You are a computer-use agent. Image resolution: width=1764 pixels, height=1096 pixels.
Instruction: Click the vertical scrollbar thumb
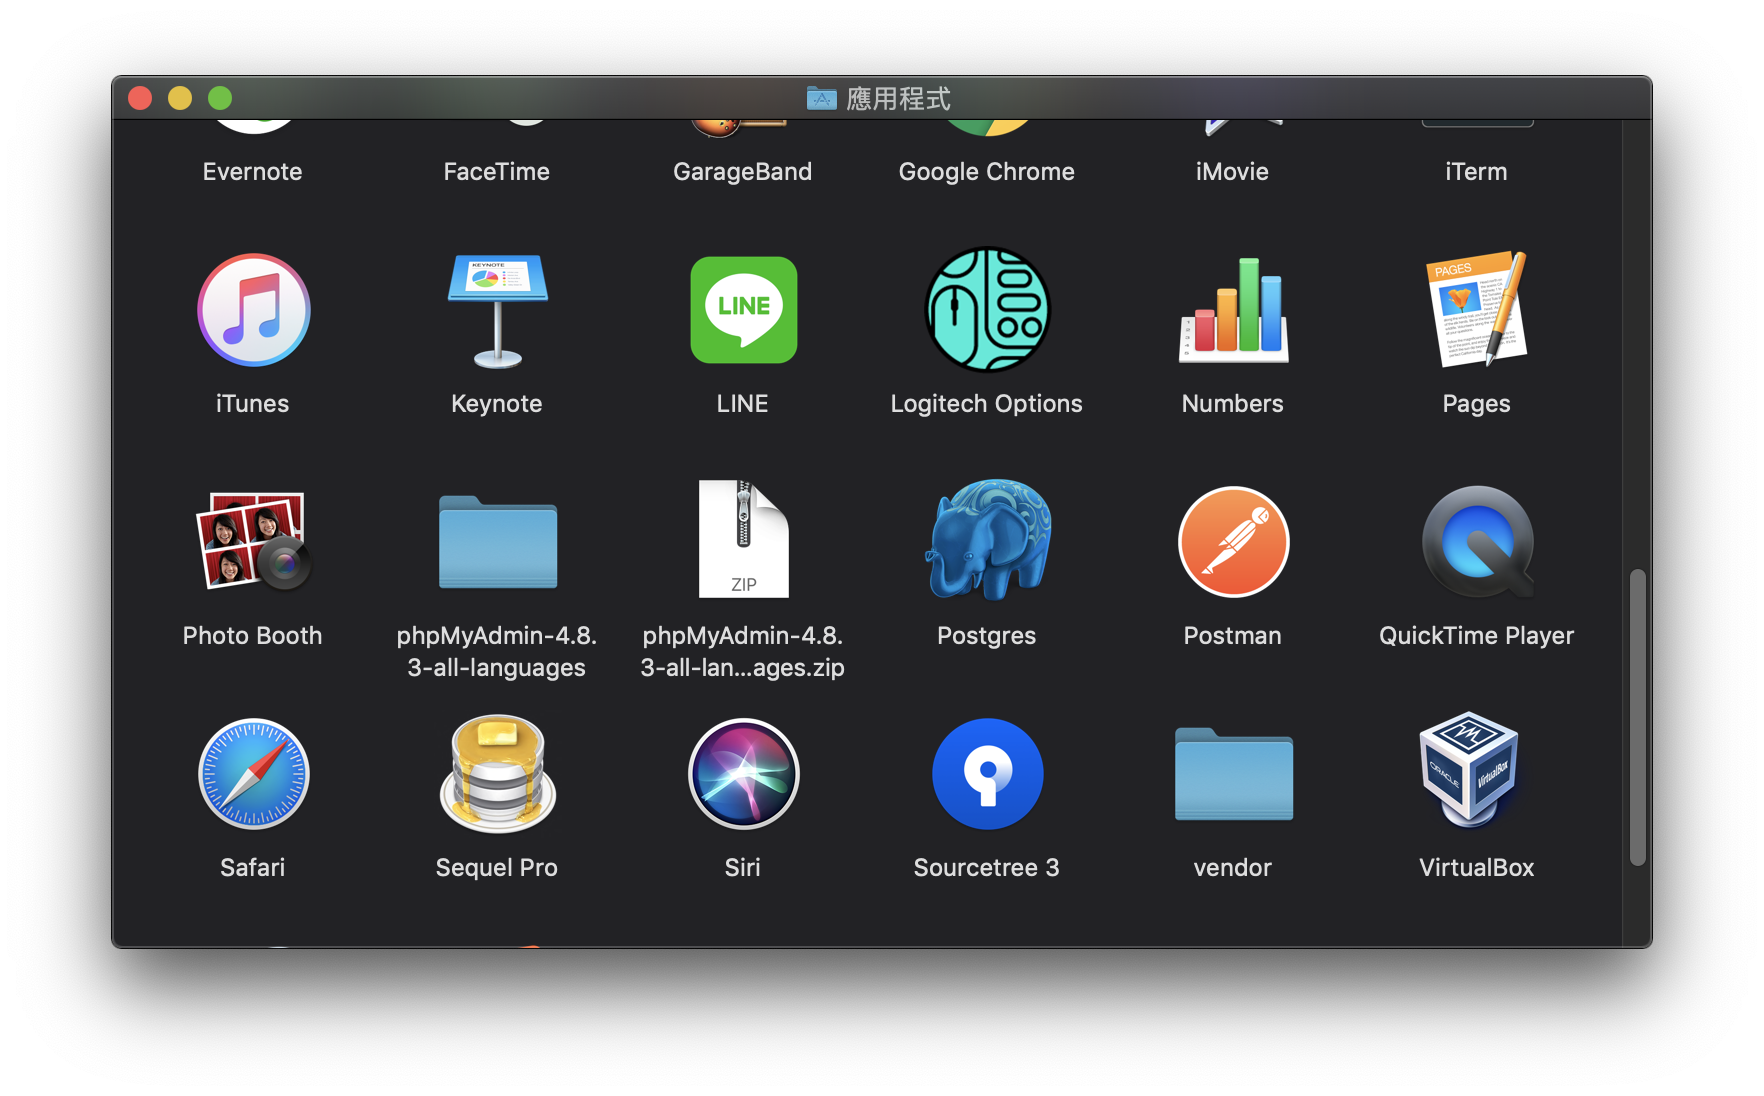pos(1637,717)
